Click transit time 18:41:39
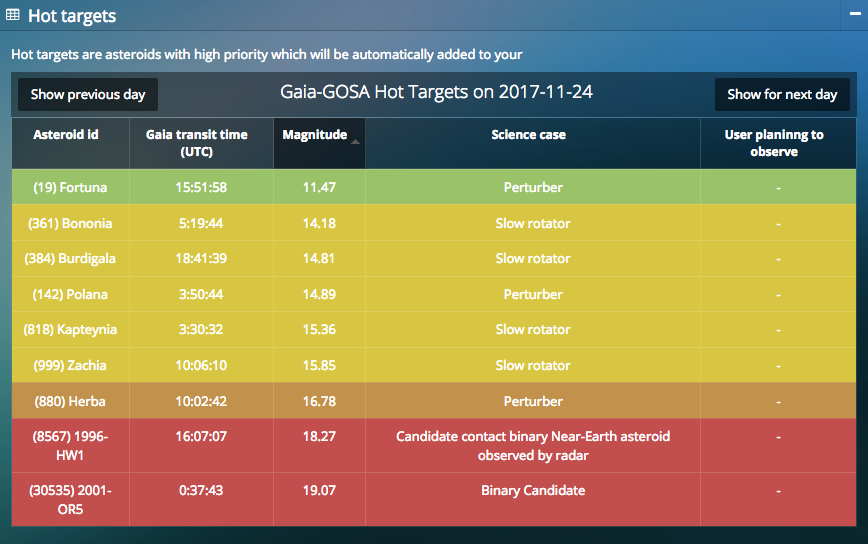Viewport: 868px width, 544px height. coord(201,258)
